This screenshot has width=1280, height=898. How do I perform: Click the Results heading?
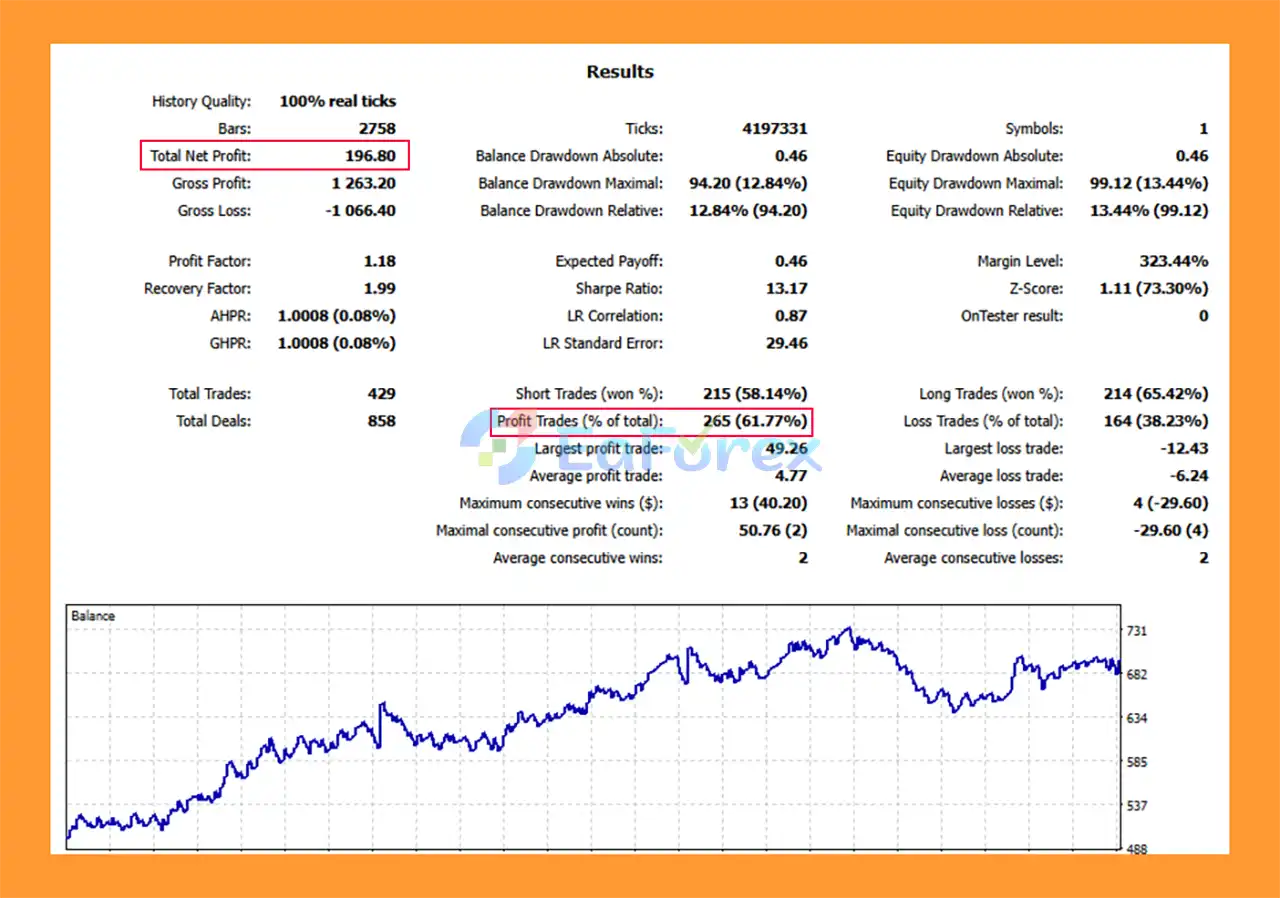pyautogui.click(x=620, y=72)
